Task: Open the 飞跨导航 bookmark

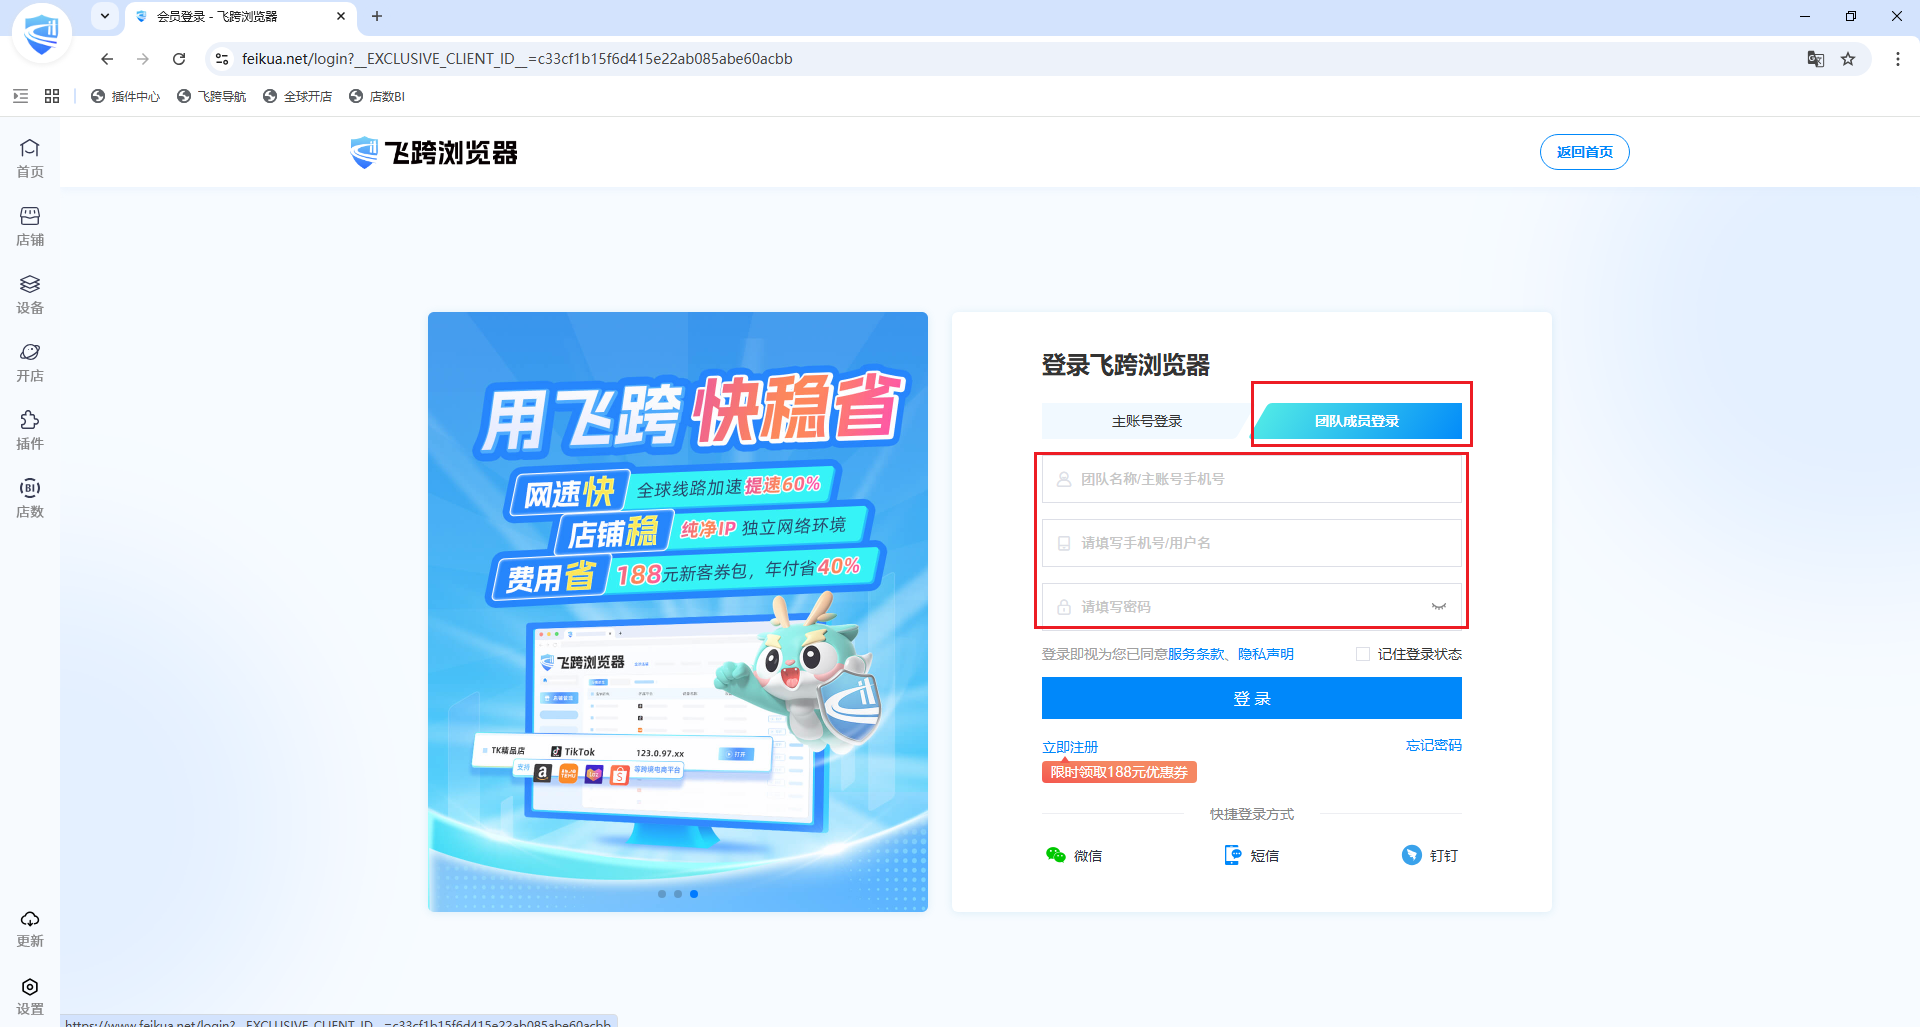Action: tap(211, 96)
